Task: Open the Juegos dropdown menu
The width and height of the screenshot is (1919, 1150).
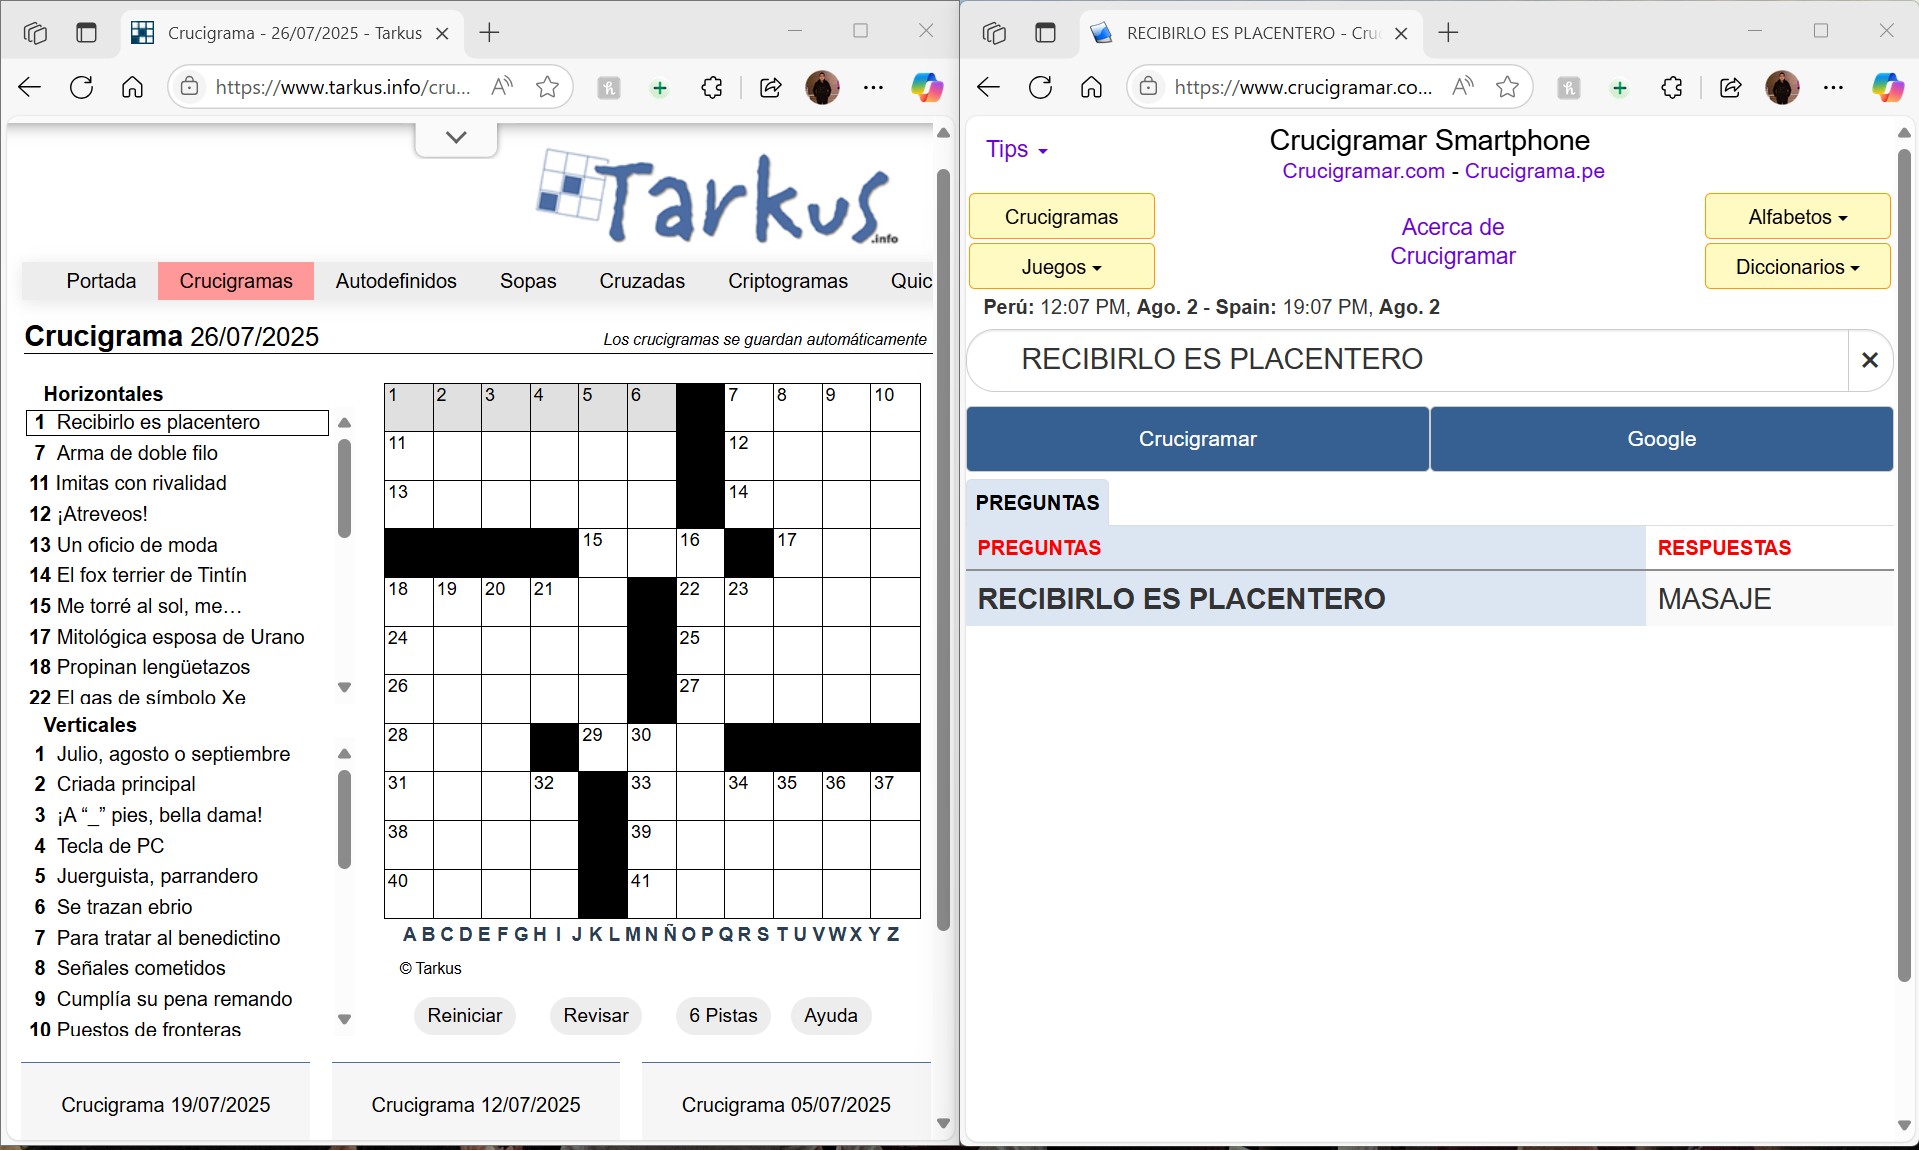Action: (1060, 267)
